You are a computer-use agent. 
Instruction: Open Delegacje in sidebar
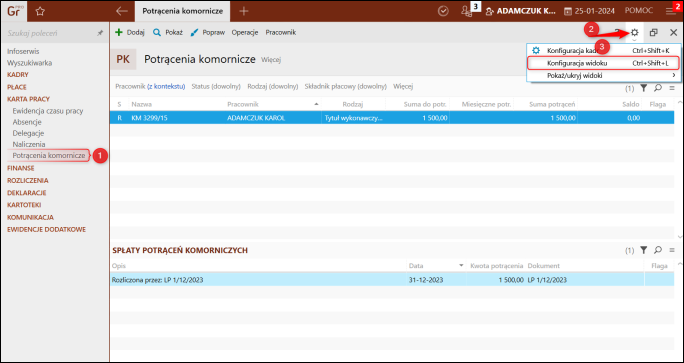(x=28, y=133)
